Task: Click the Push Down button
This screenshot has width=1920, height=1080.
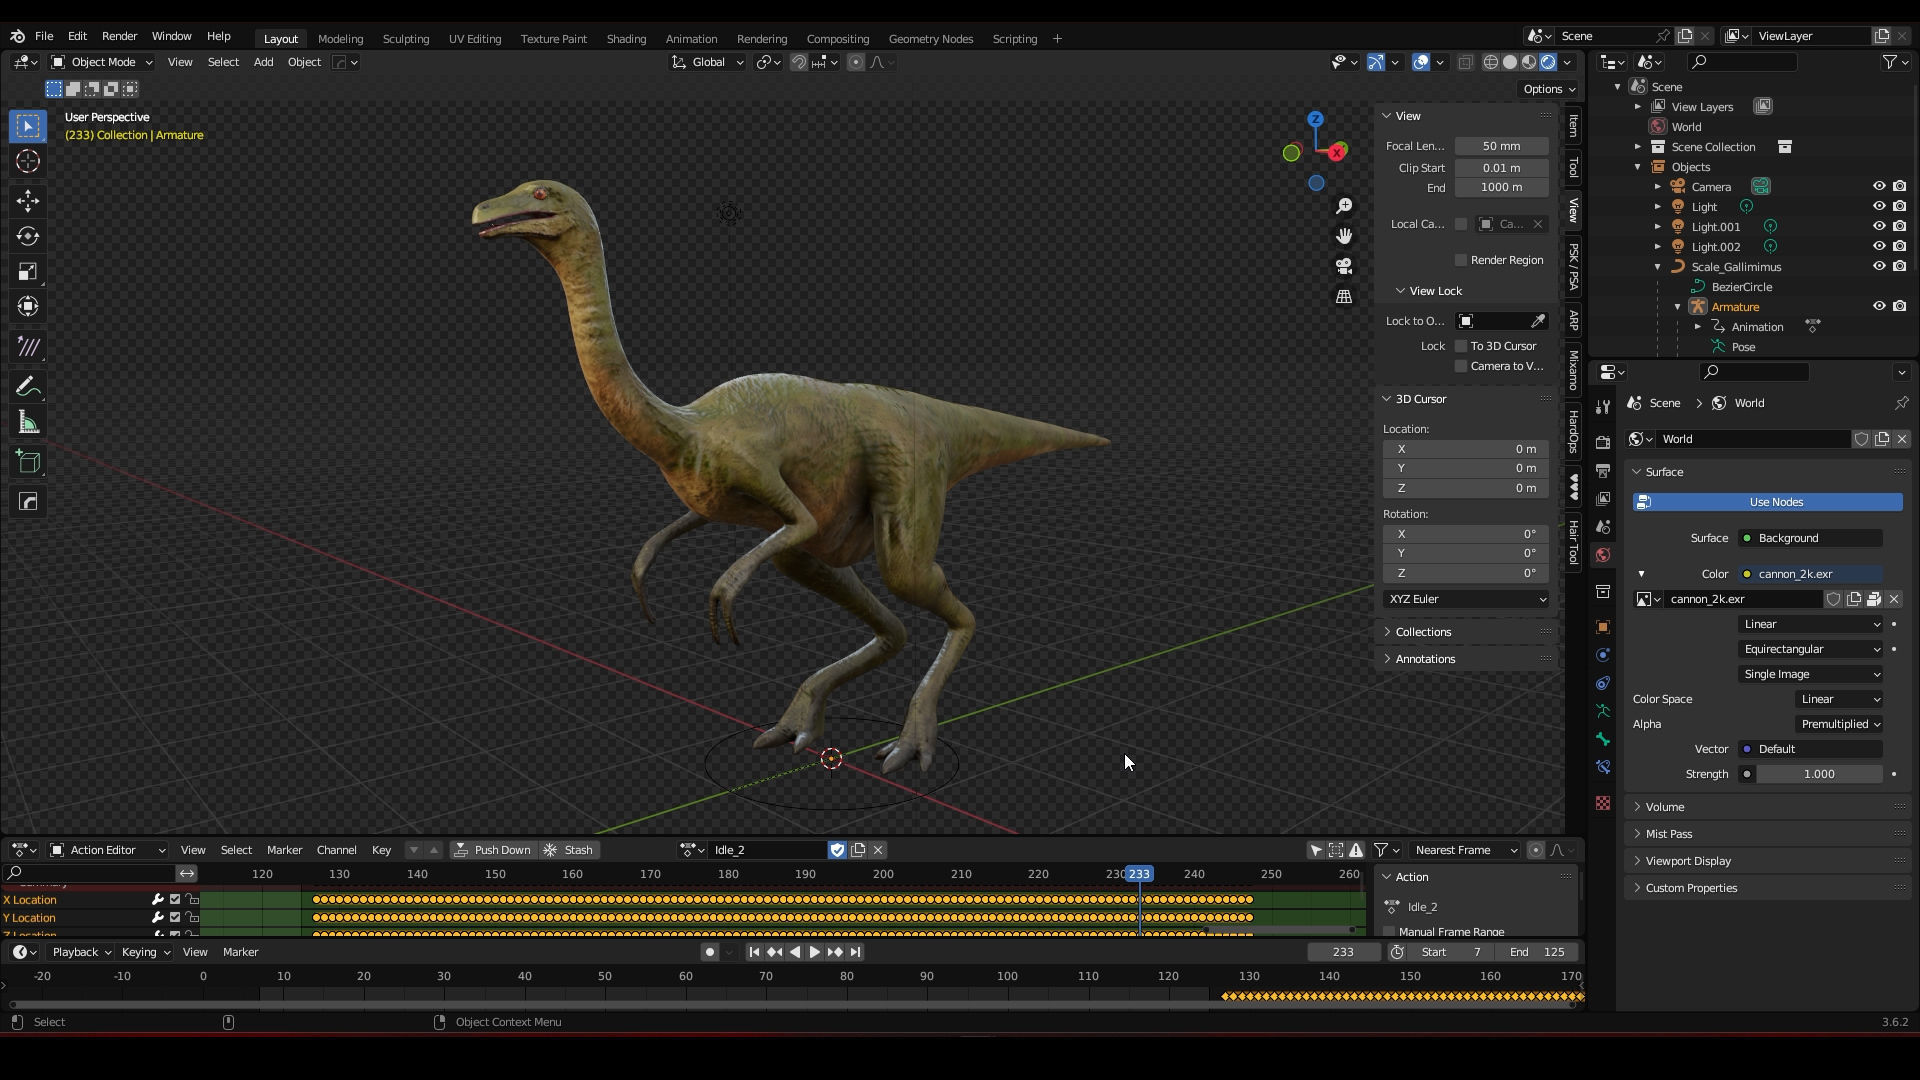Action: coord(493,850)
